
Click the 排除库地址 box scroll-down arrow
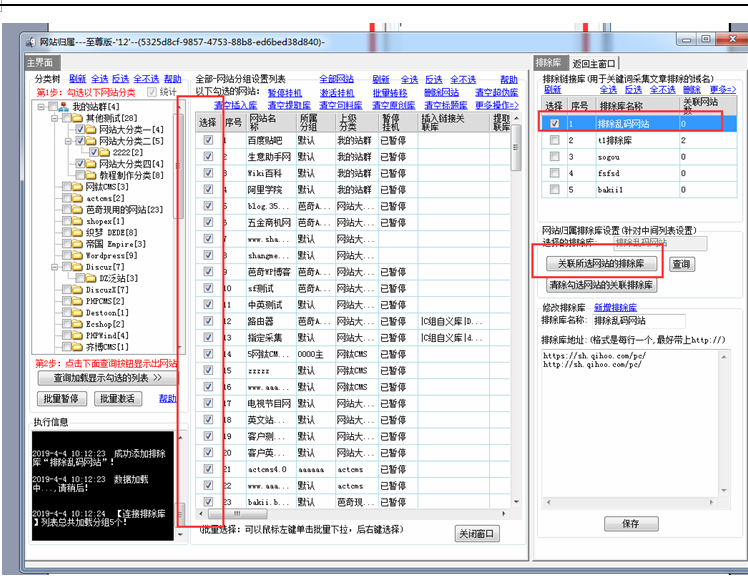tap(724, 491)
